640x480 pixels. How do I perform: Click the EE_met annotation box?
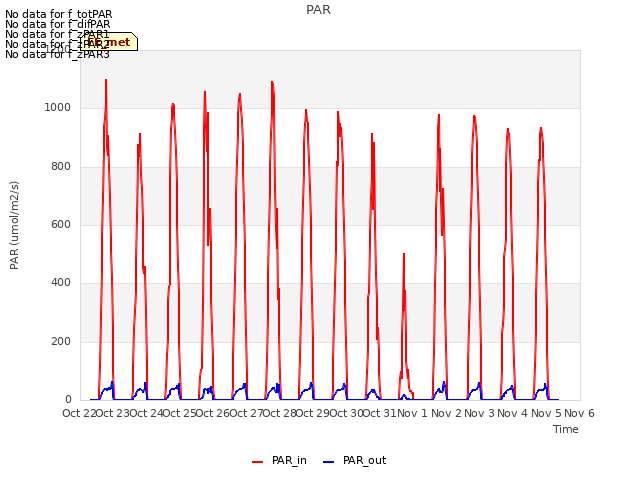click(109, 42)
